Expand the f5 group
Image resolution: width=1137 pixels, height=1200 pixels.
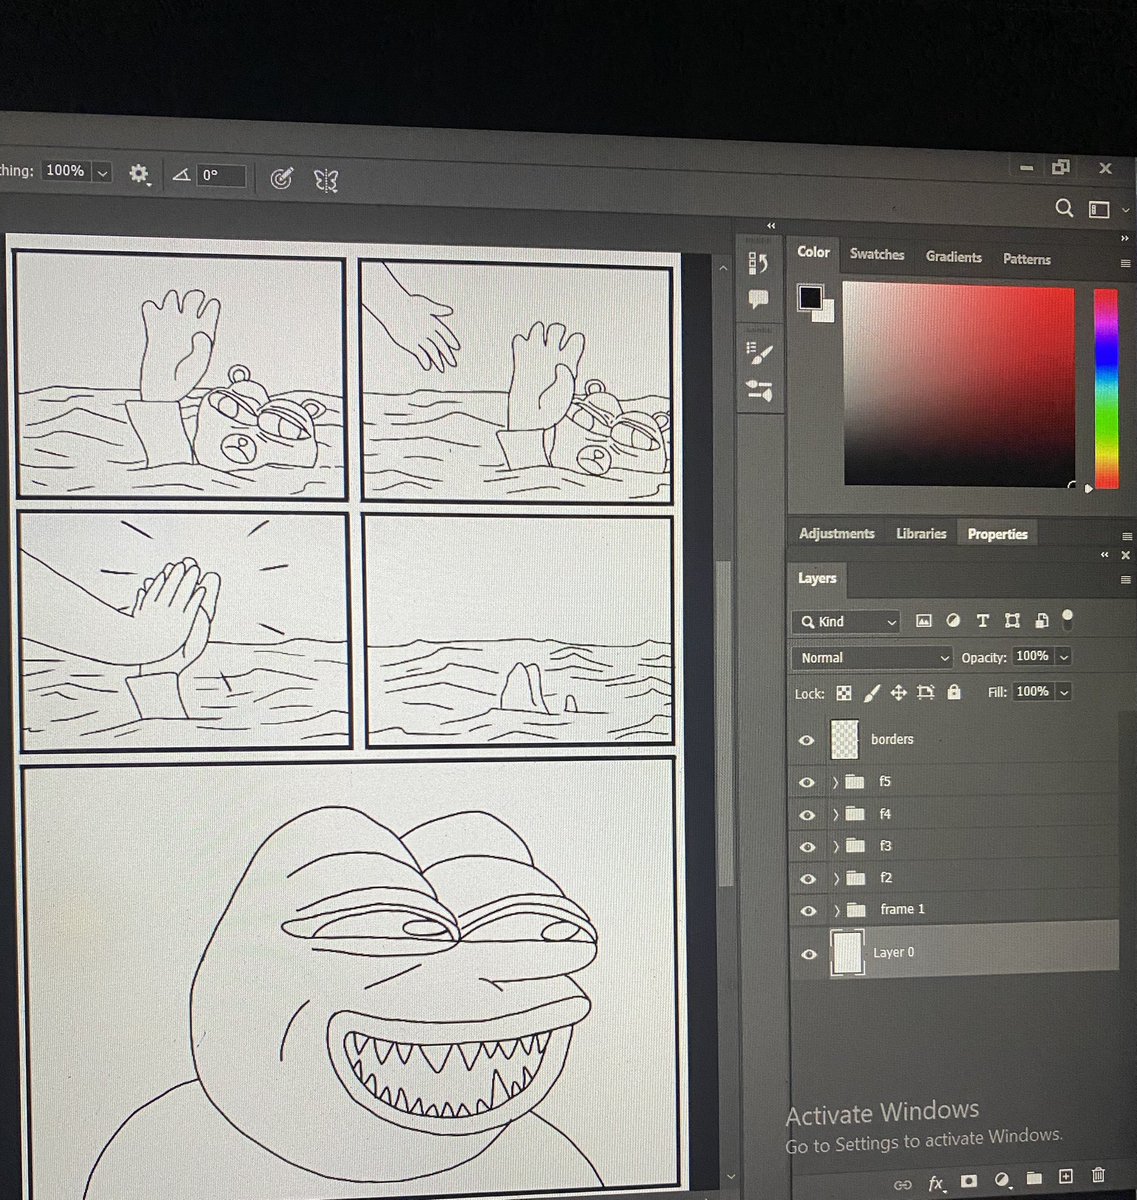(x=835, y=782)
